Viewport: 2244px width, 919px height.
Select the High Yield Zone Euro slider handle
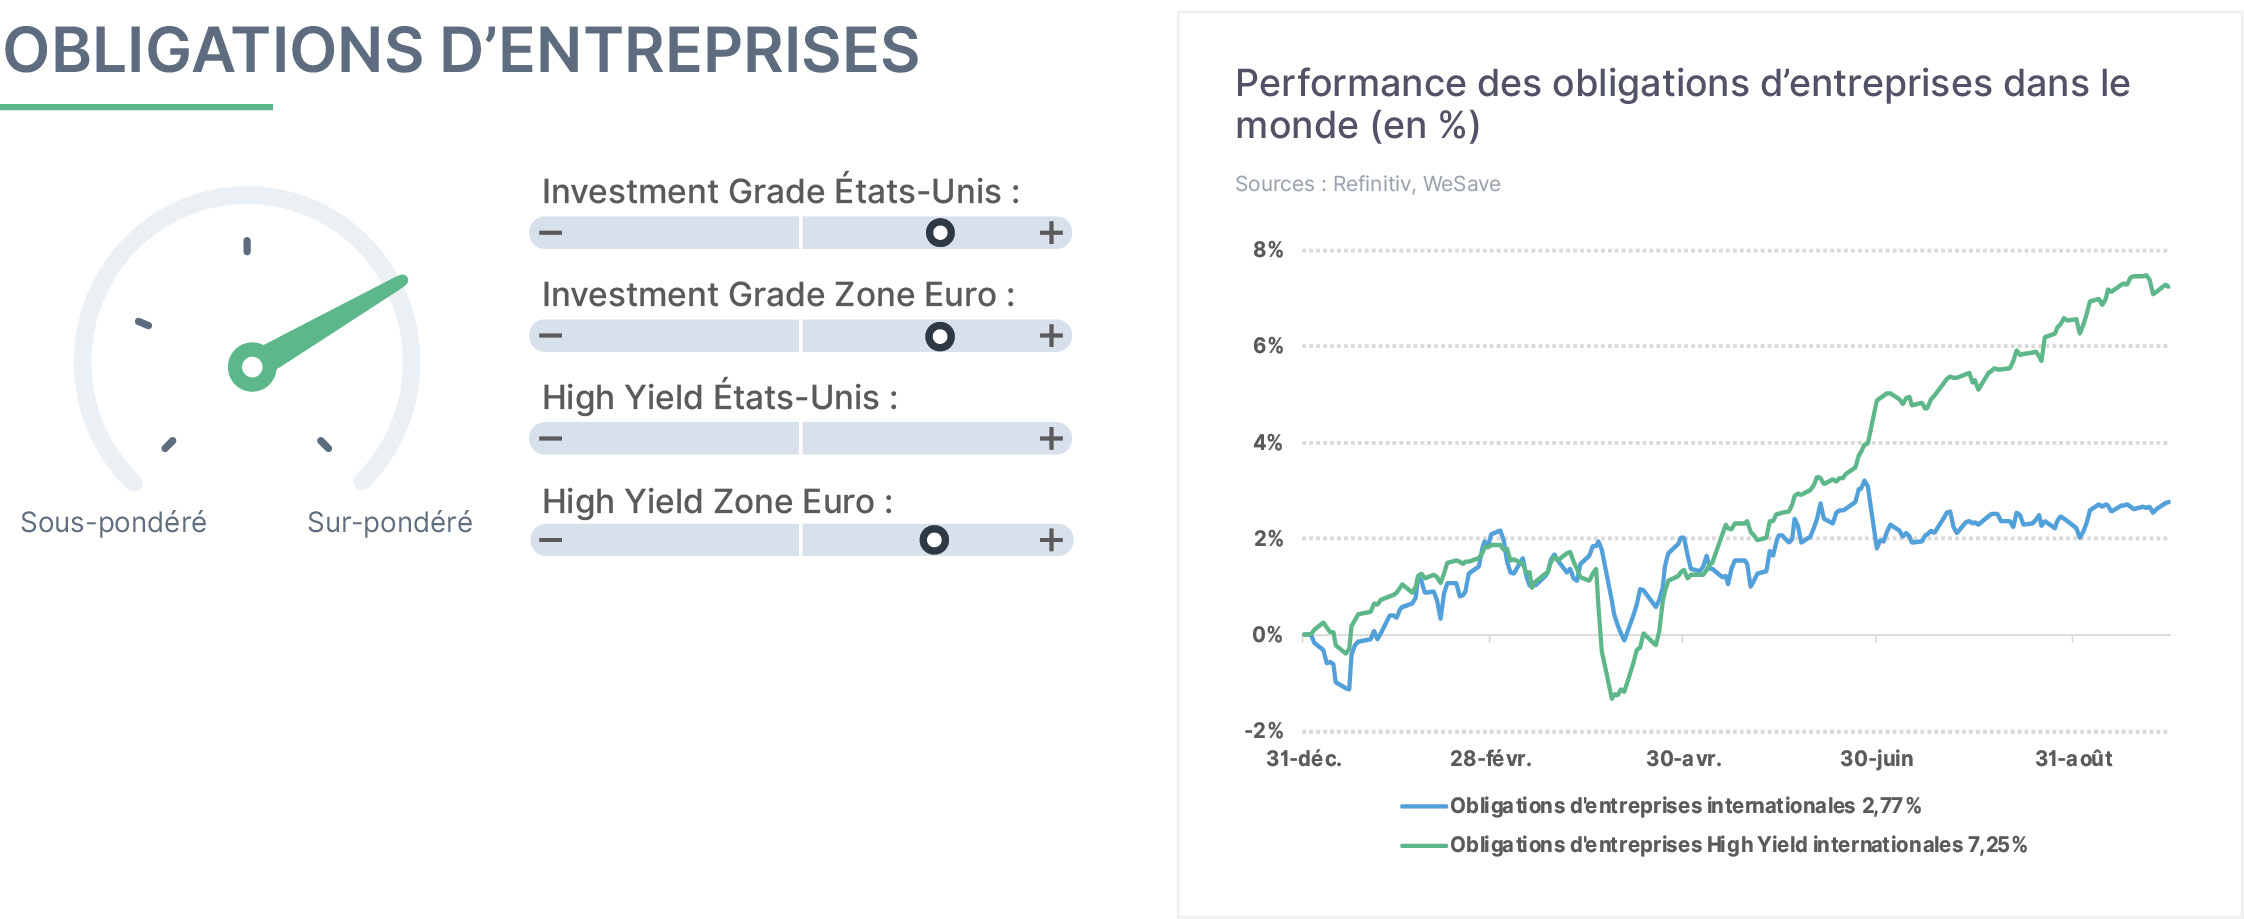click(x=934, y=541)
